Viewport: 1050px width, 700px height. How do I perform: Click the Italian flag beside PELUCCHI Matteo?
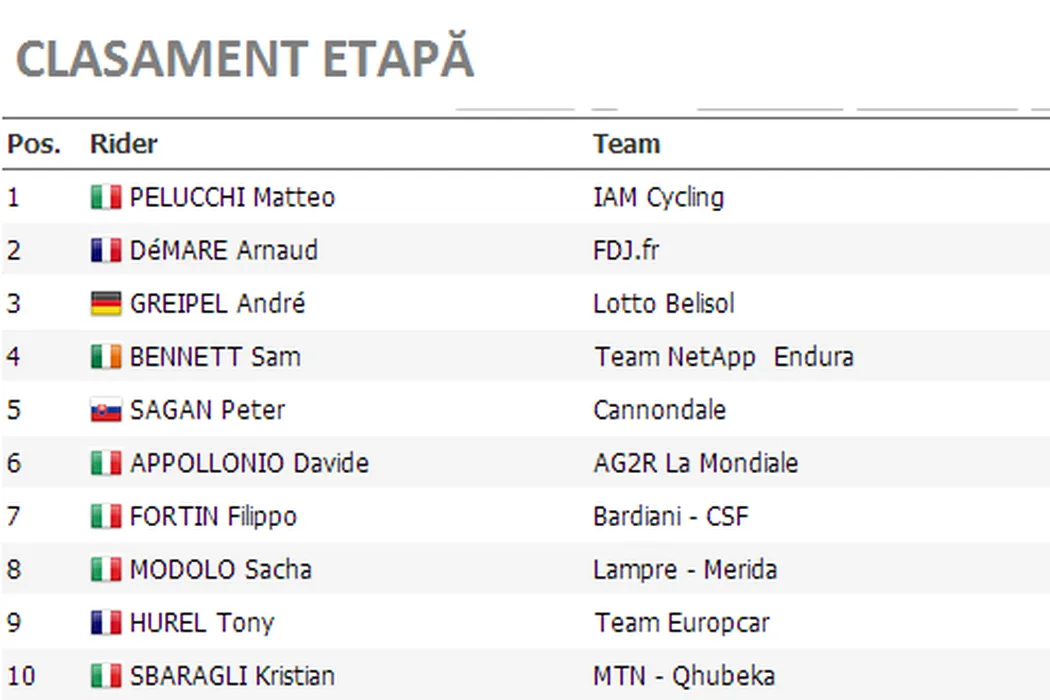[x=105, y=197]
